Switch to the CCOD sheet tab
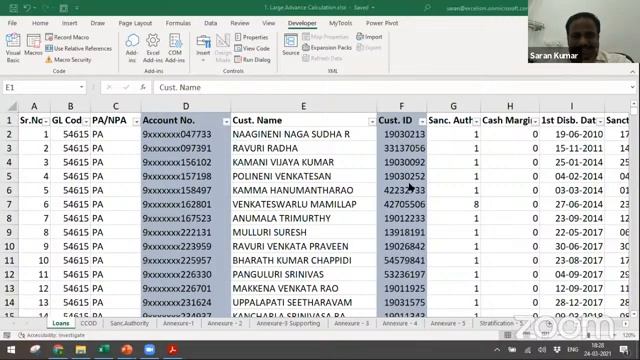 (89, 323)
